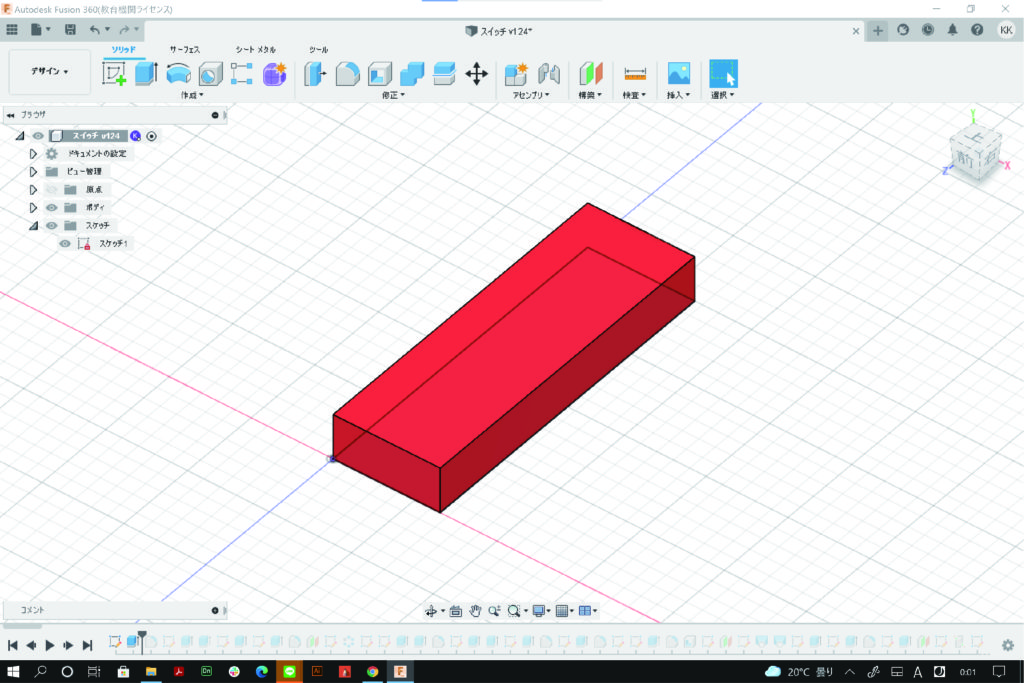The image size is (1024, 683).
Task: Click the Revolve tool icon
Action: point(178,73)
